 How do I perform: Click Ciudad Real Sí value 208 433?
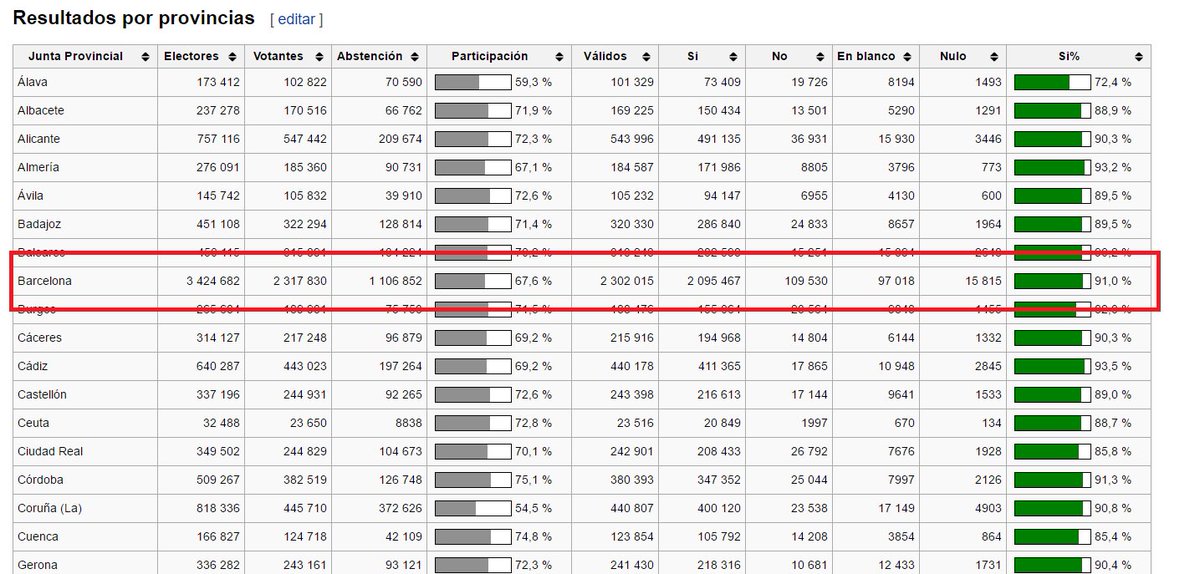(717, 451)
